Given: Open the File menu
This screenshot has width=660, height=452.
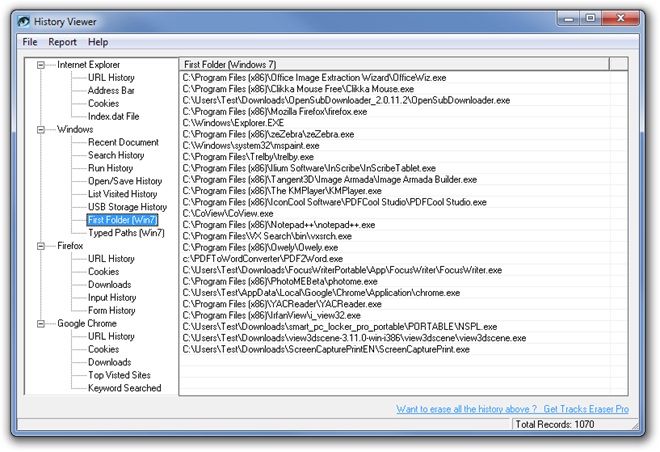Looking at the screenshot, I should tap(30, 42).
